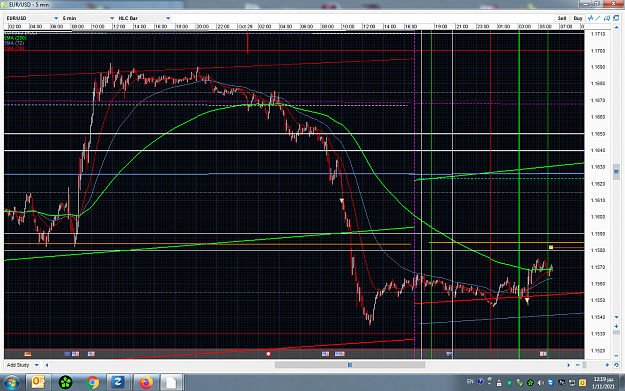This screenshot has width=625, height=391.
Task: Click the up arrow of the price scrollbar
Action: point(616,27)
